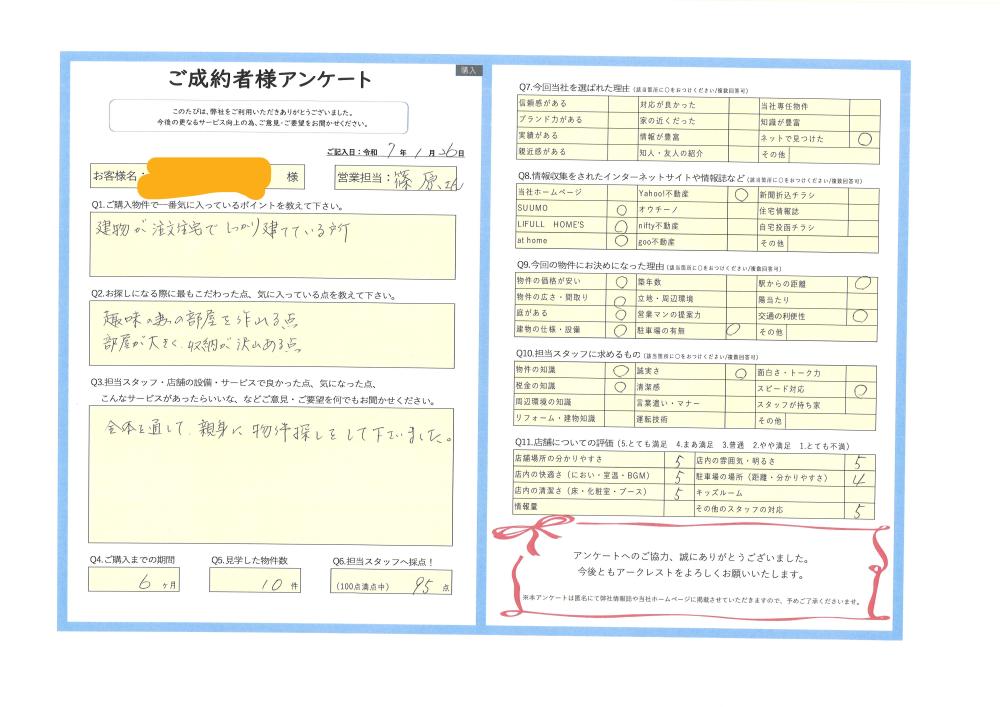Click the 周辺環境の知識 label
1000x707 pixels.
(x=543, y=402)
